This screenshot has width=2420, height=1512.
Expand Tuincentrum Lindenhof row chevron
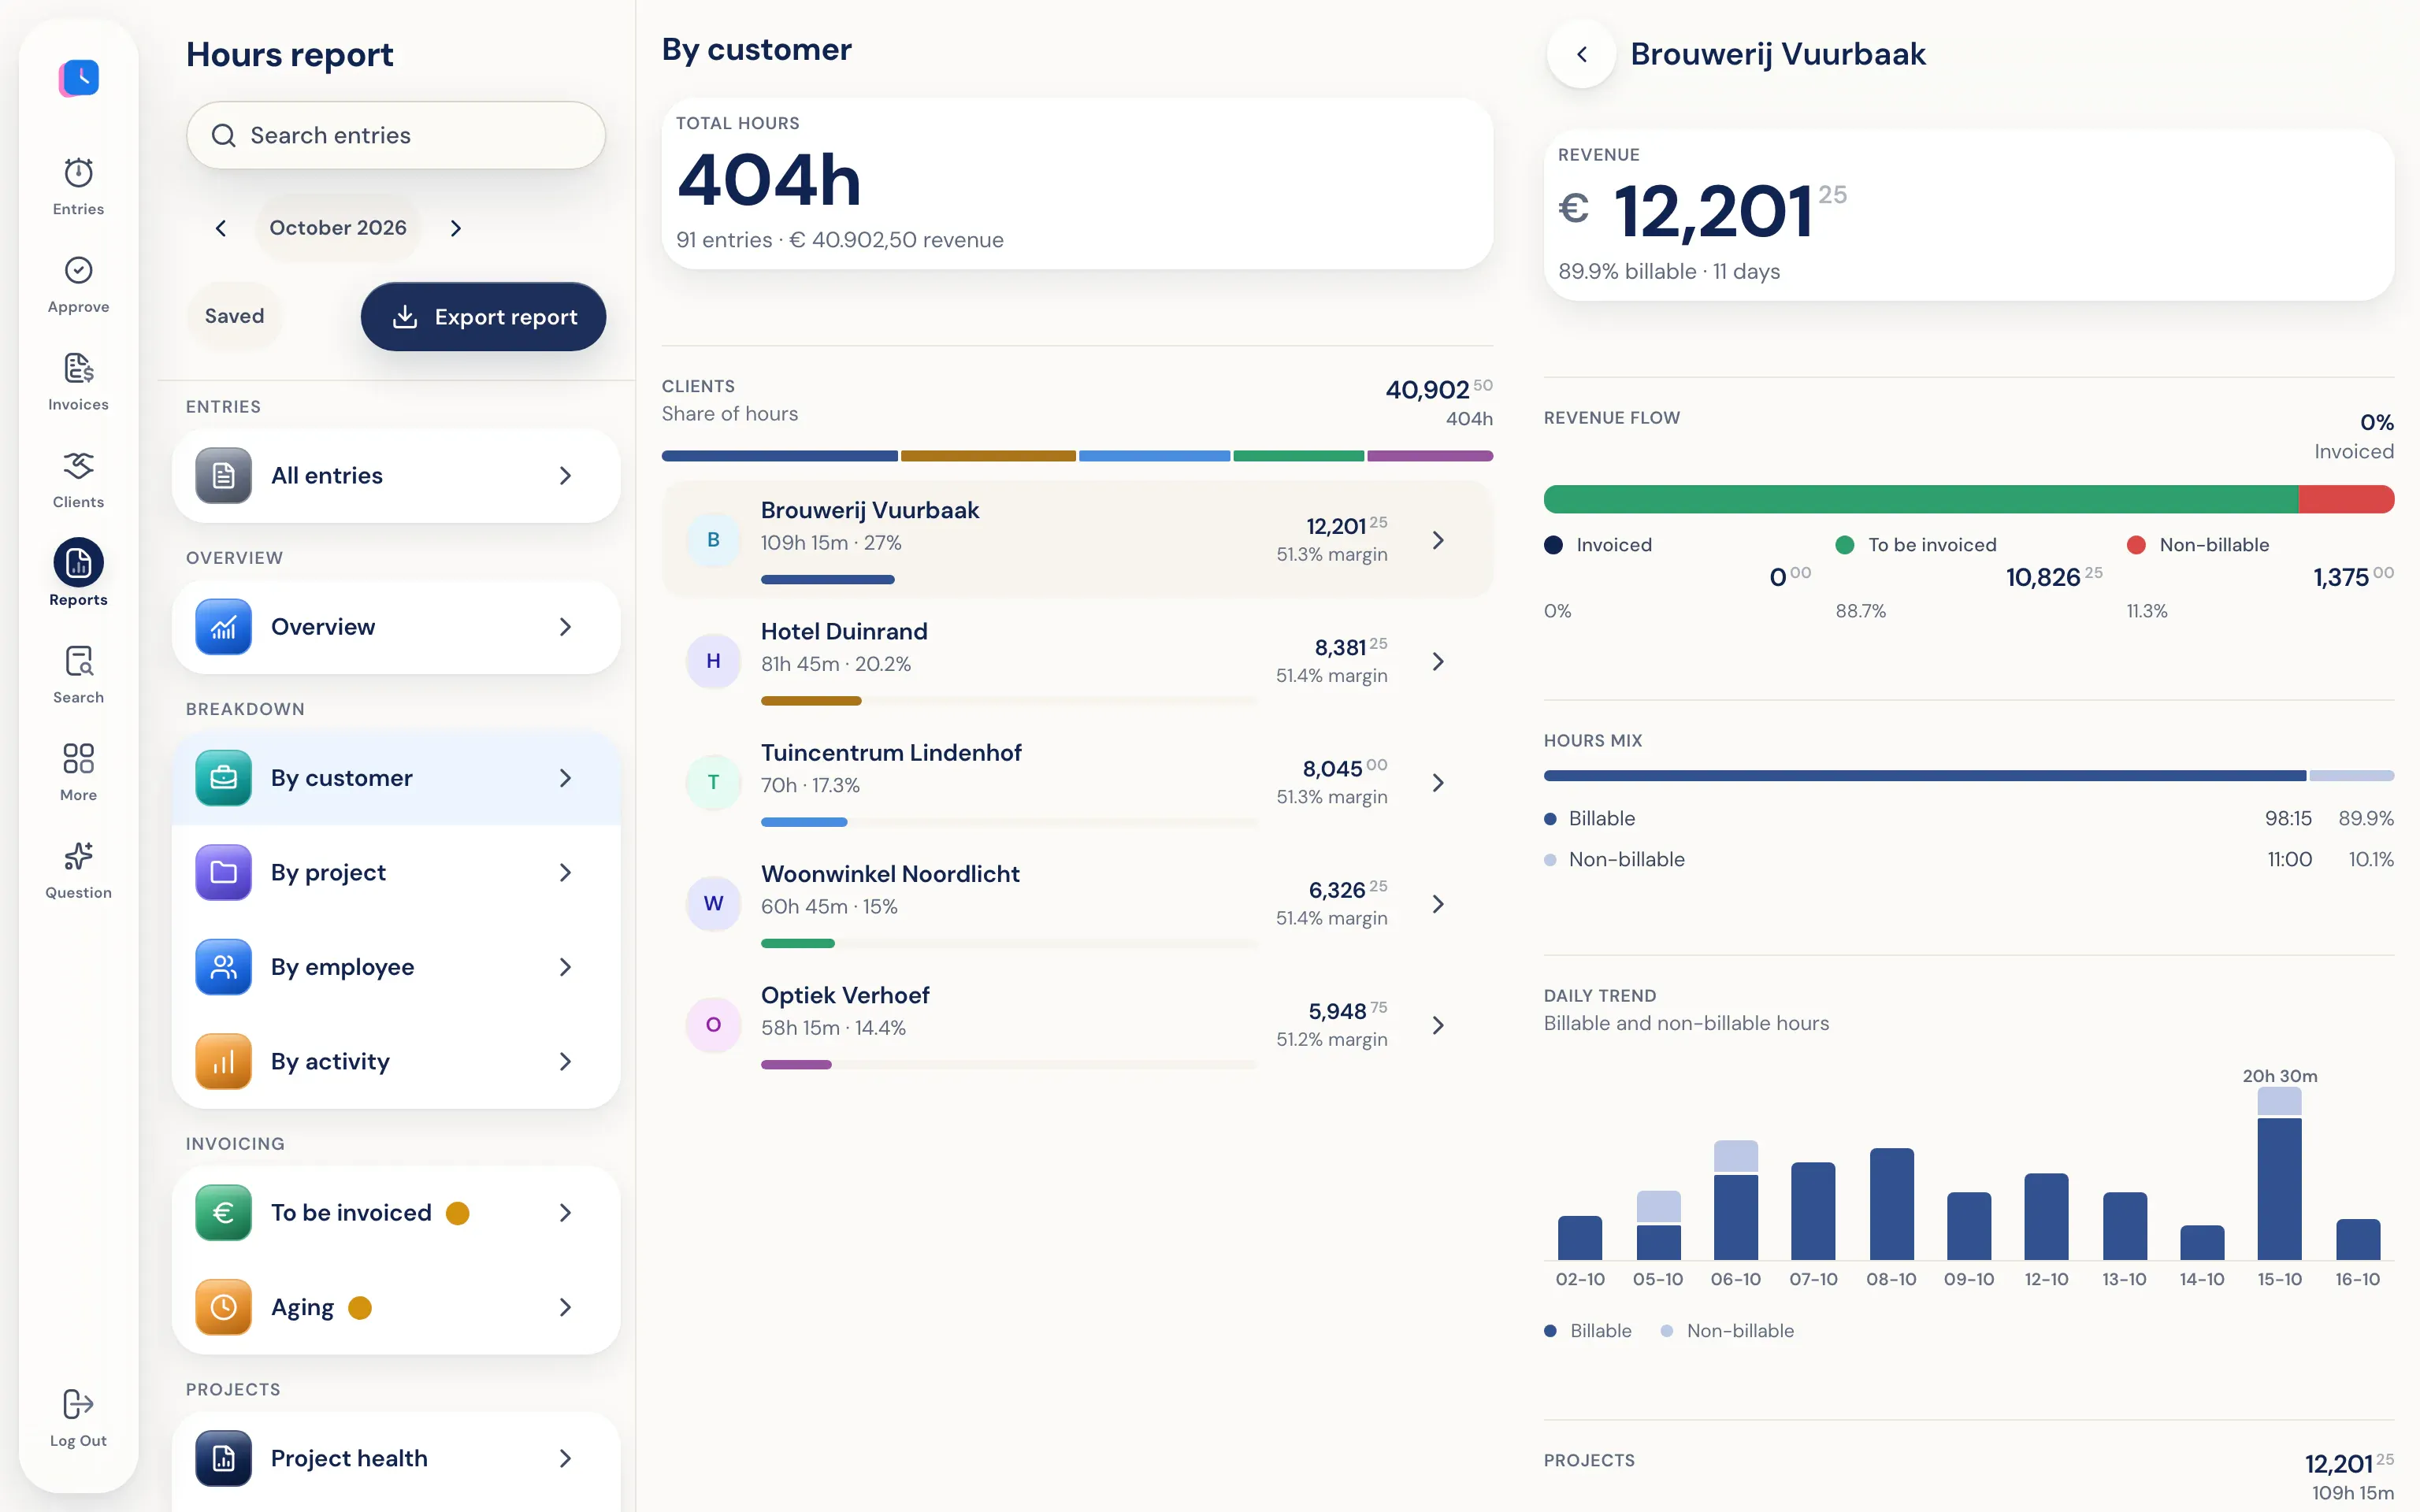1438,783
